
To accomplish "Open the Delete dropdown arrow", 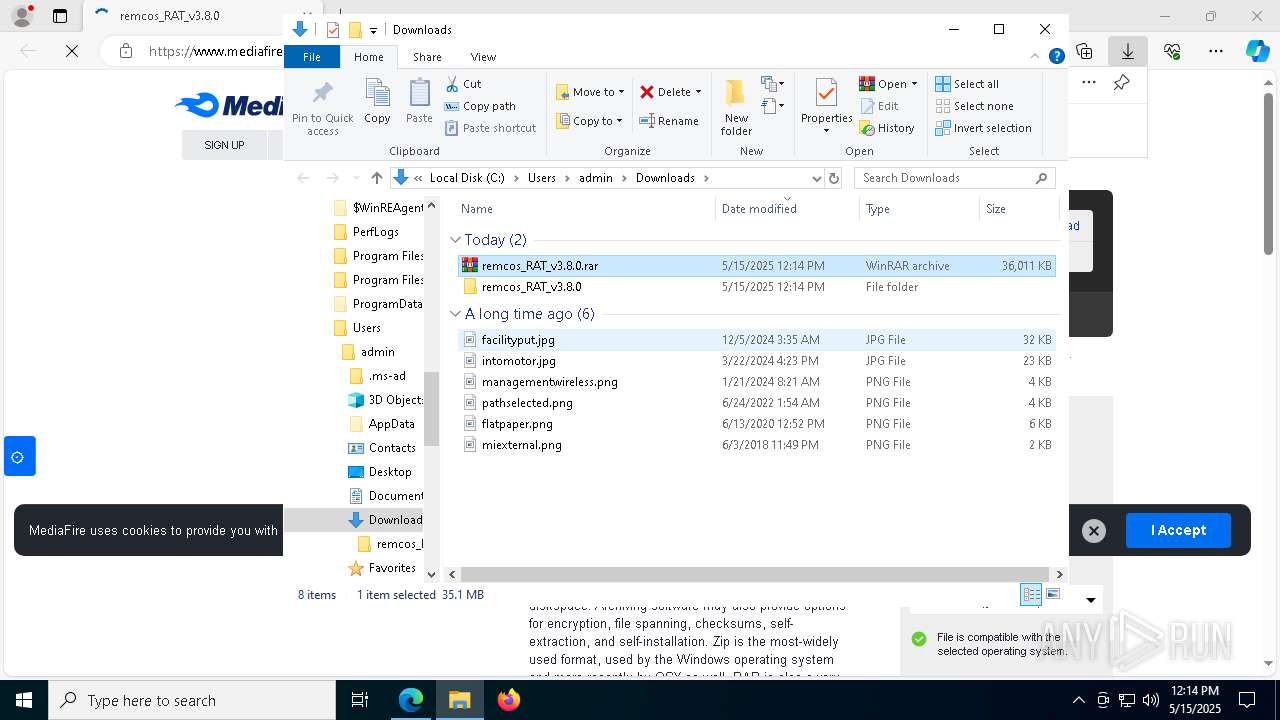I will 698,92.
